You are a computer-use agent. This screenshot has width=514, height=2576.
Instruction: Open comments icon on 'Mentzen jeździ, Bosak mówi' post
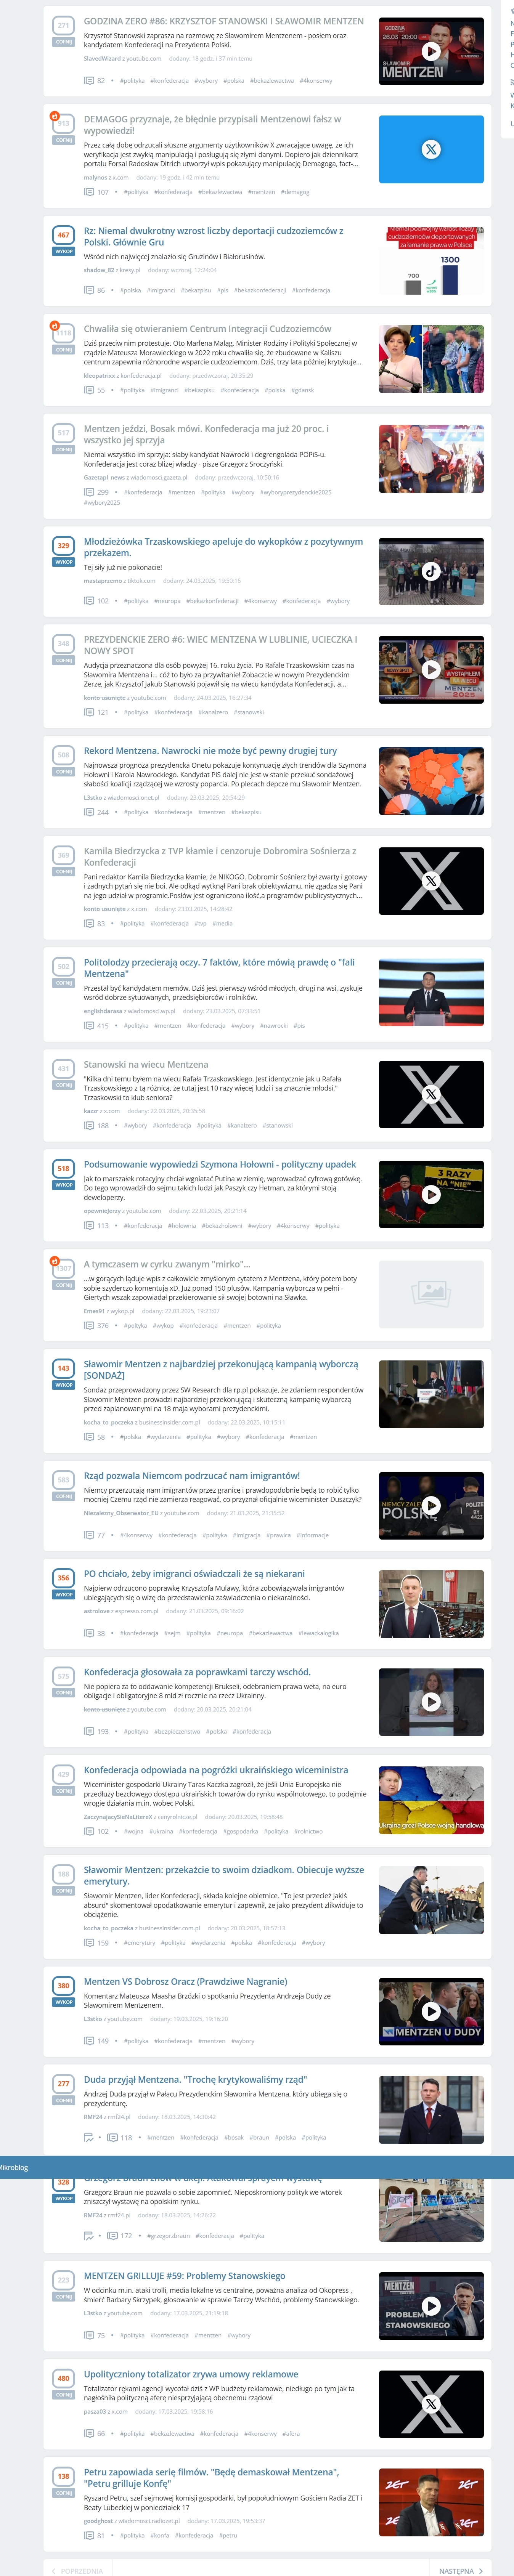89,492
